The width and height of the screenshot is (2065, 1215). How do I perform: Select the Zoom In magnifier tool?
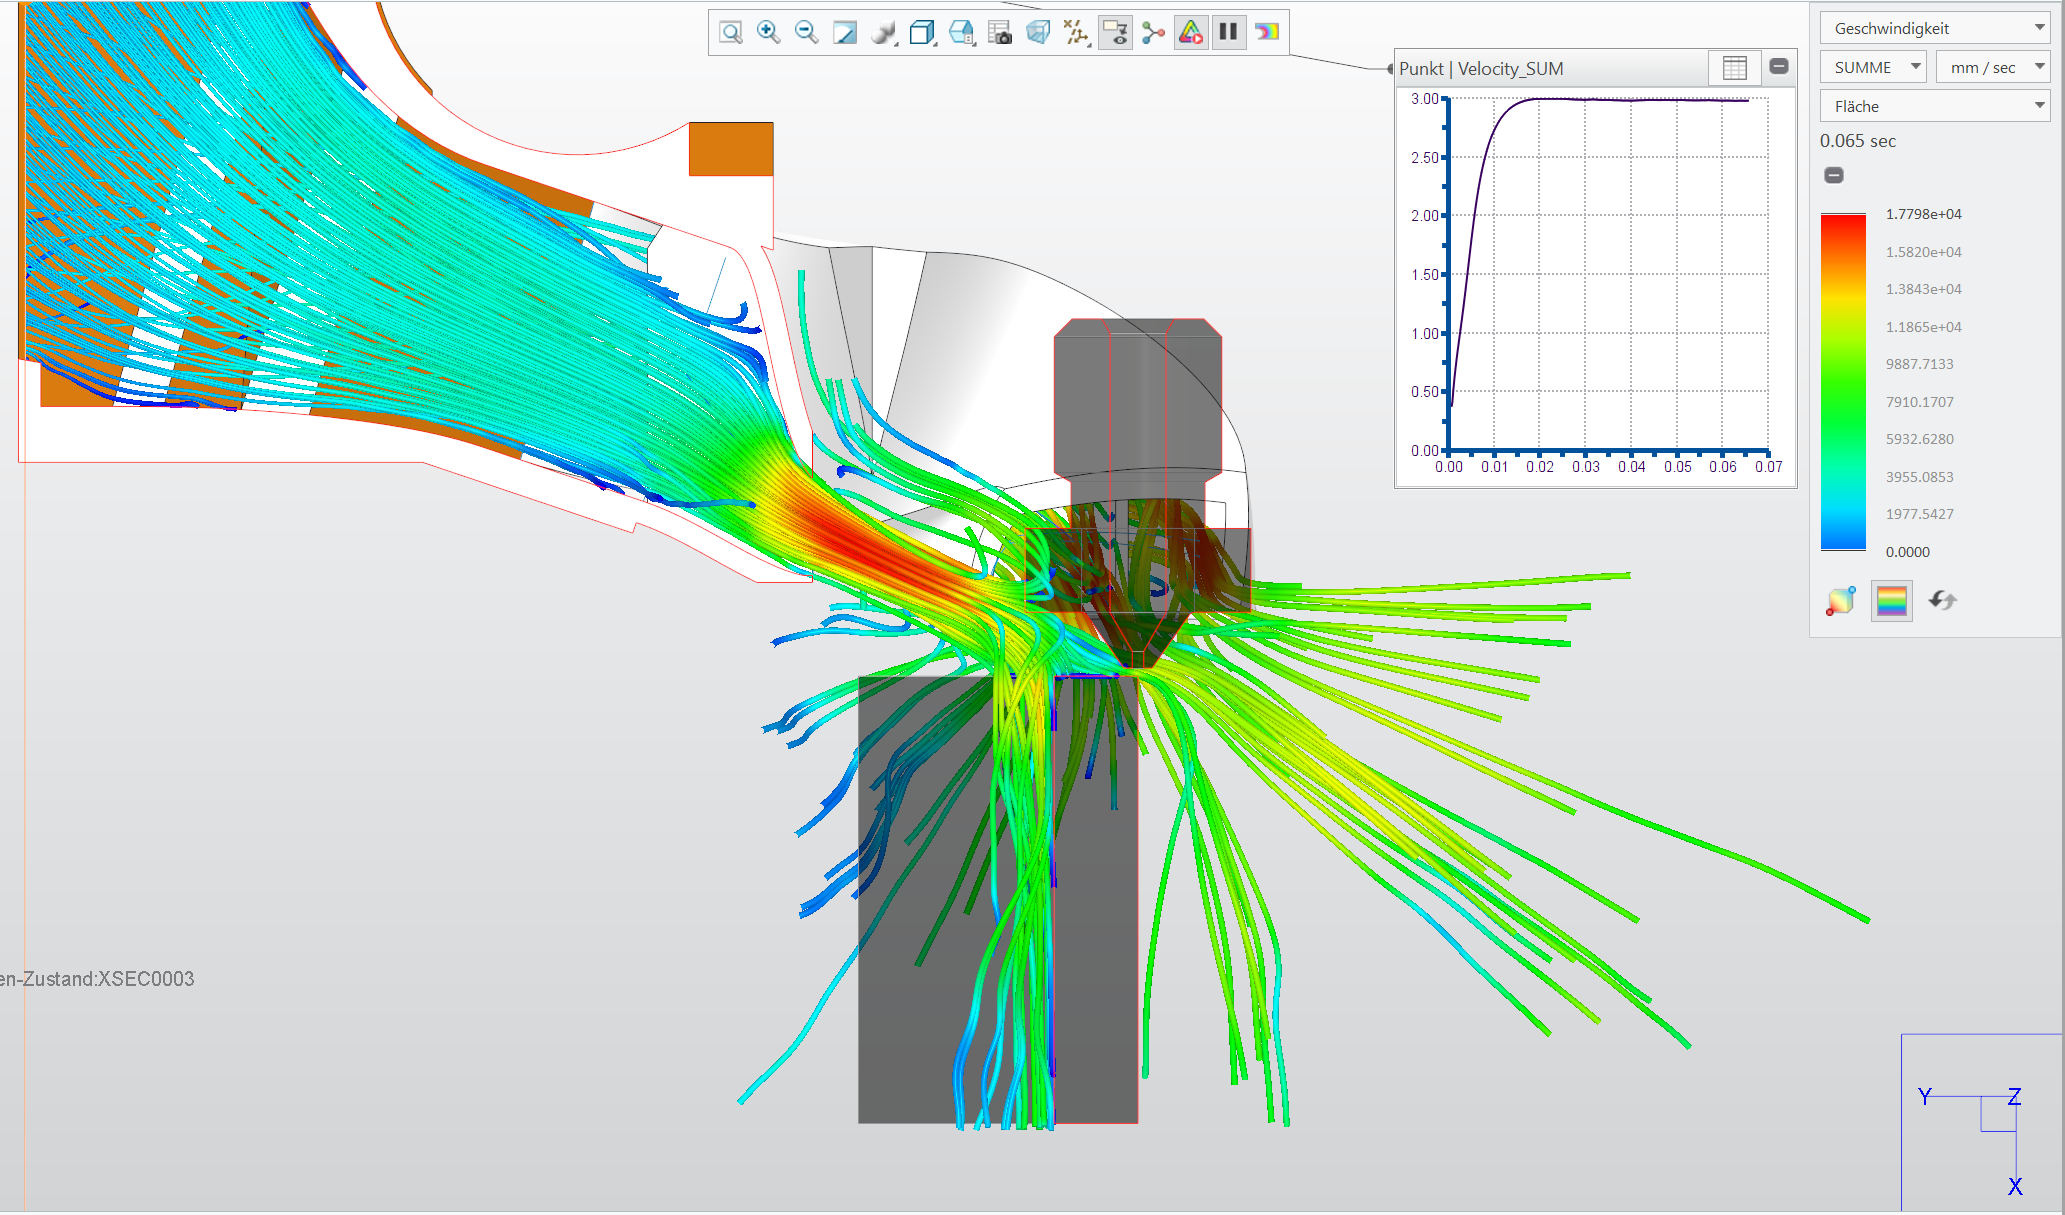click(768, 31)
